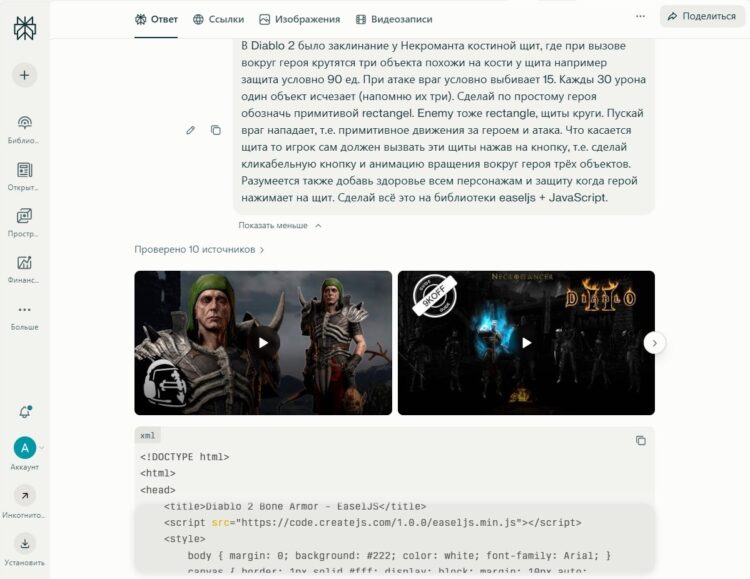This screenshot has height=579, width=750.
Task: Click the Установить download button
Action: [x=24, y=544]
